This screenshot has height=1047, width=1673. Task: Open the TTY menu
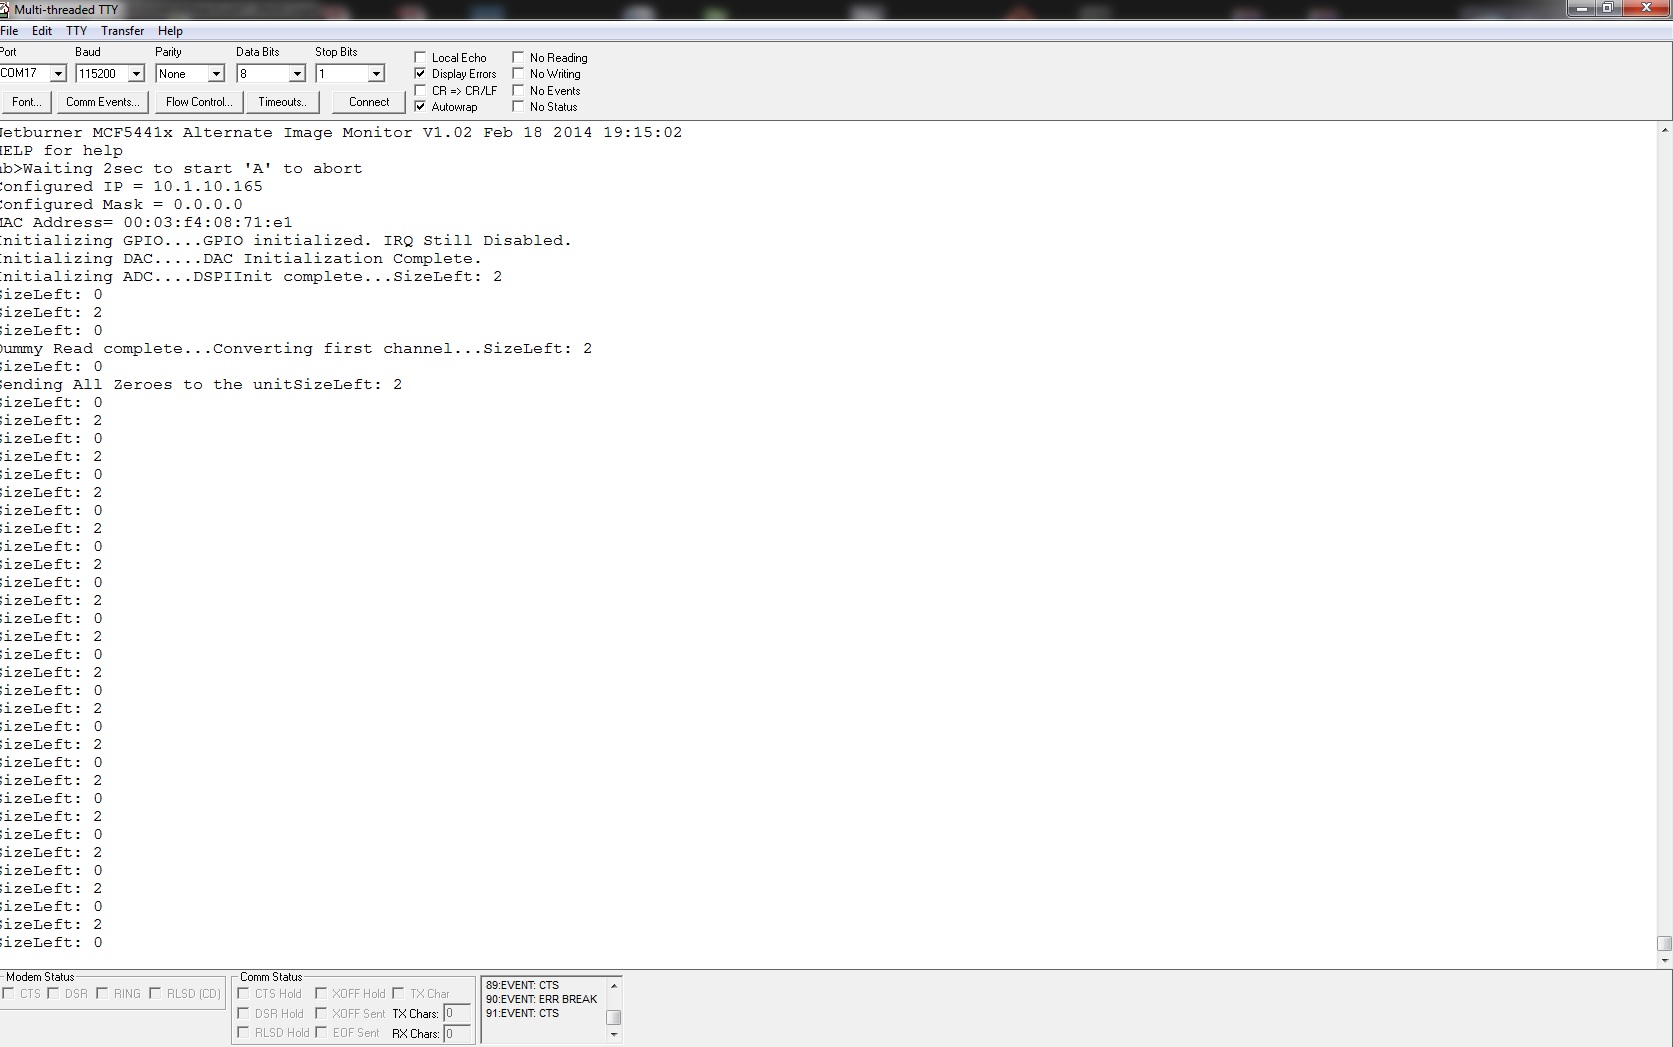(x=77, y=31)
